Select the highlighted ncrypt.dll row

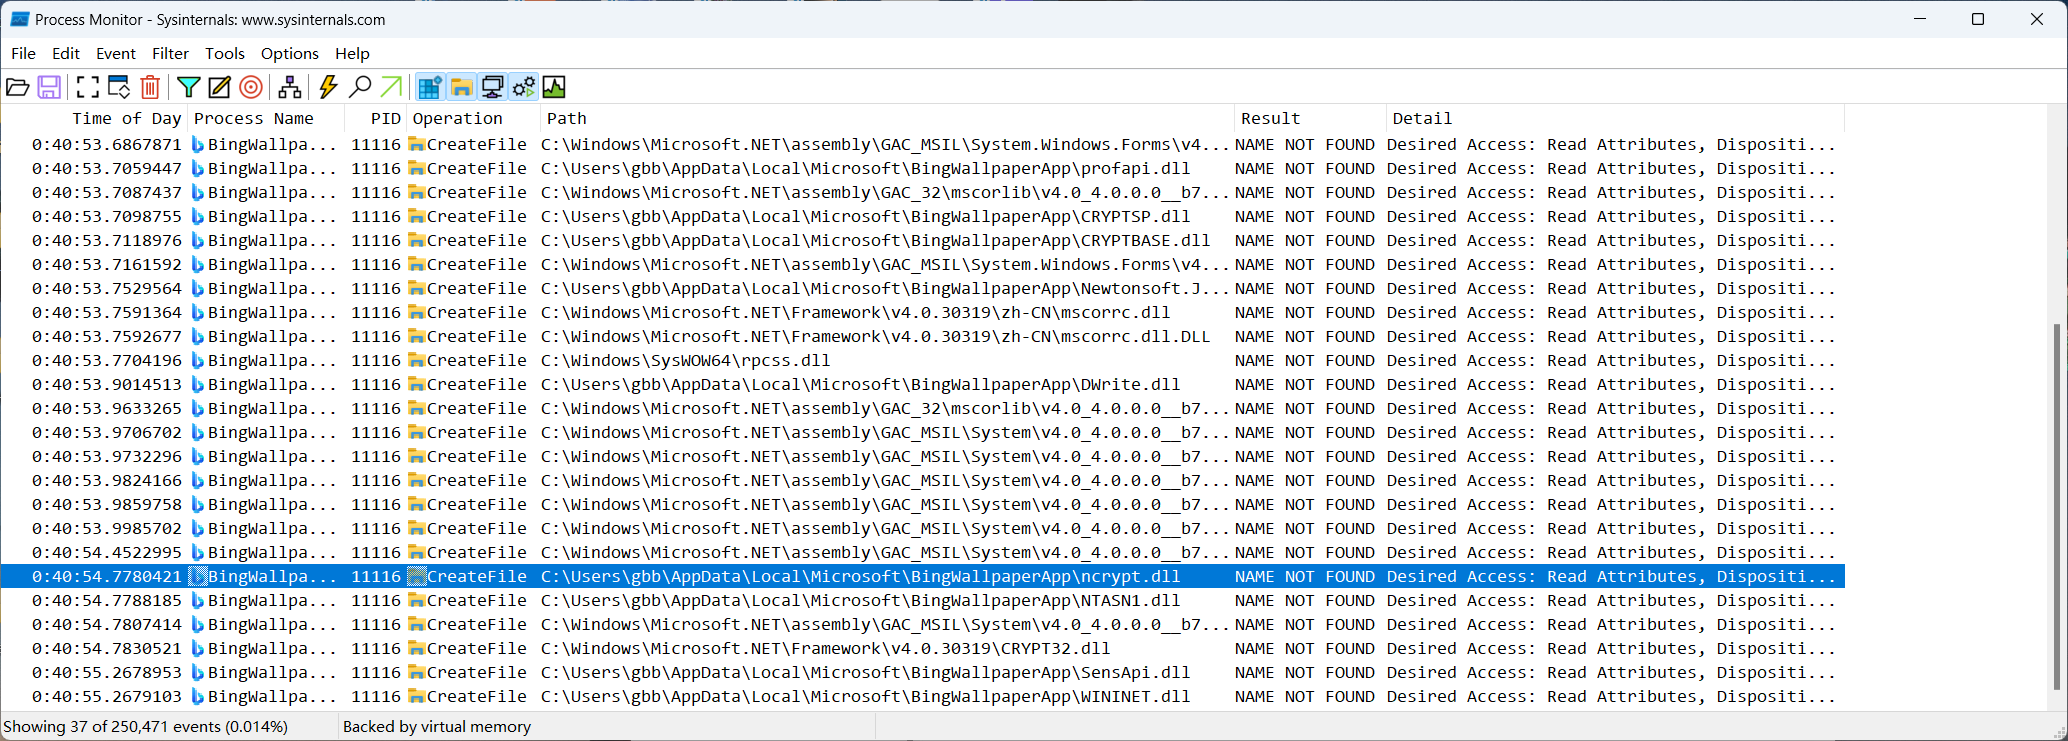tap(923, 576)
